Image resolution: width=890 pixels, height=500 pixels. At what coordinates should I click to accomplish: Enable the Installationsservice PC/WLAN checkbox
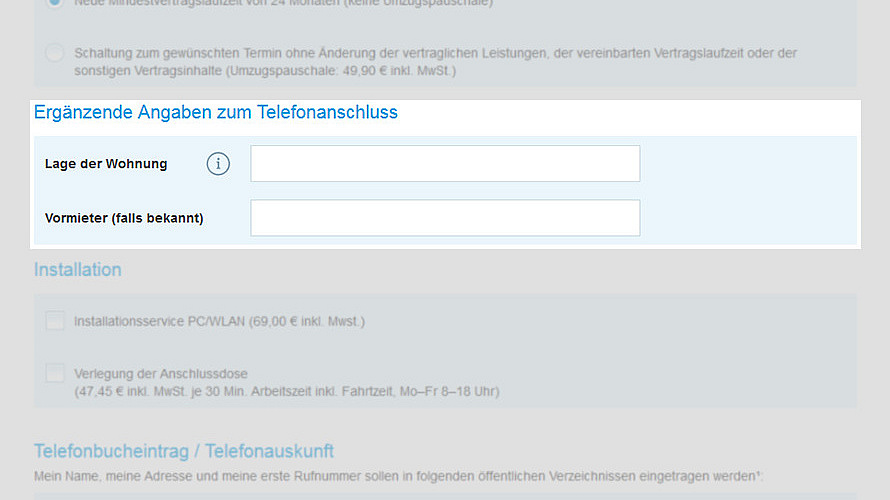tap(54, 321)
